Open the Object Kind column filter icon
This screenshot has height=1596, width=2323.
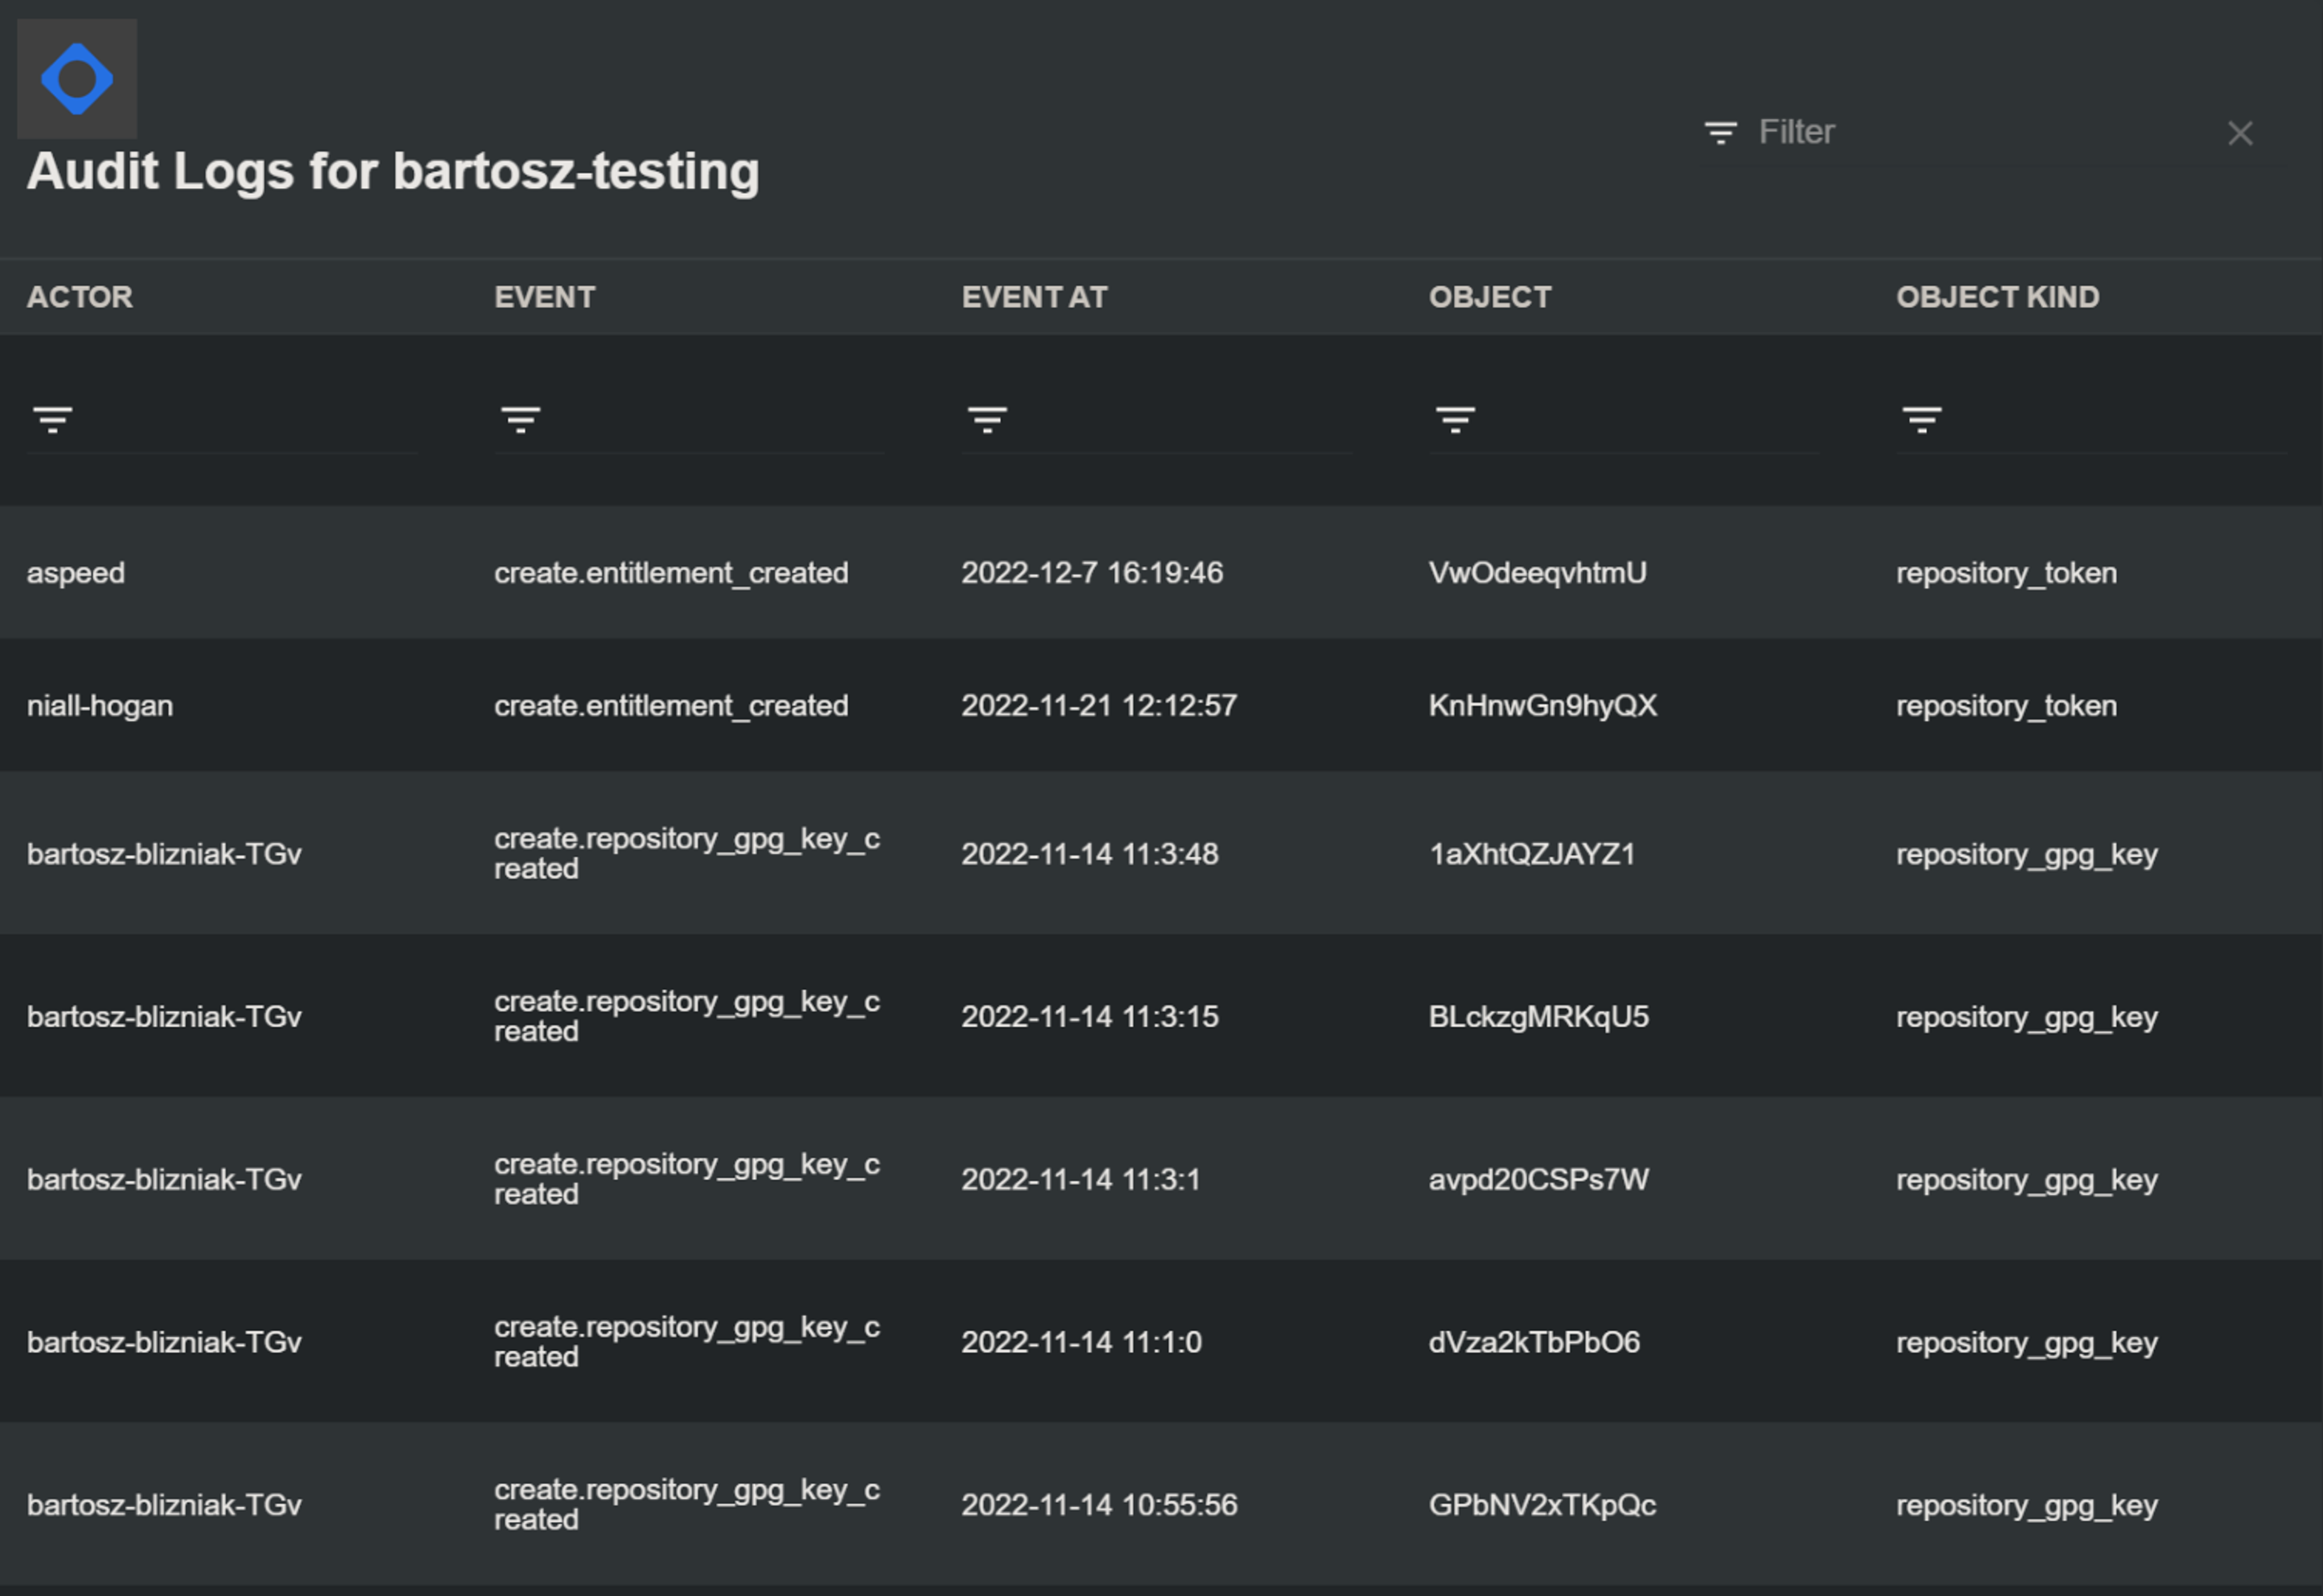(1922, 418)
